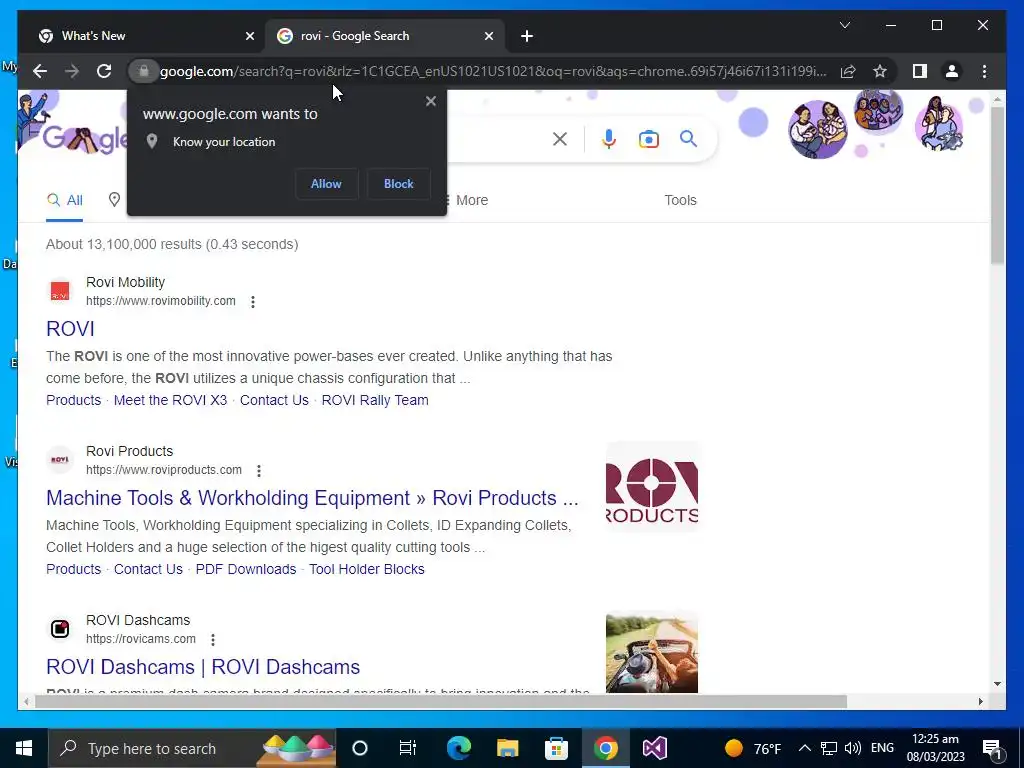Open the Tools search option

point(680,200)
